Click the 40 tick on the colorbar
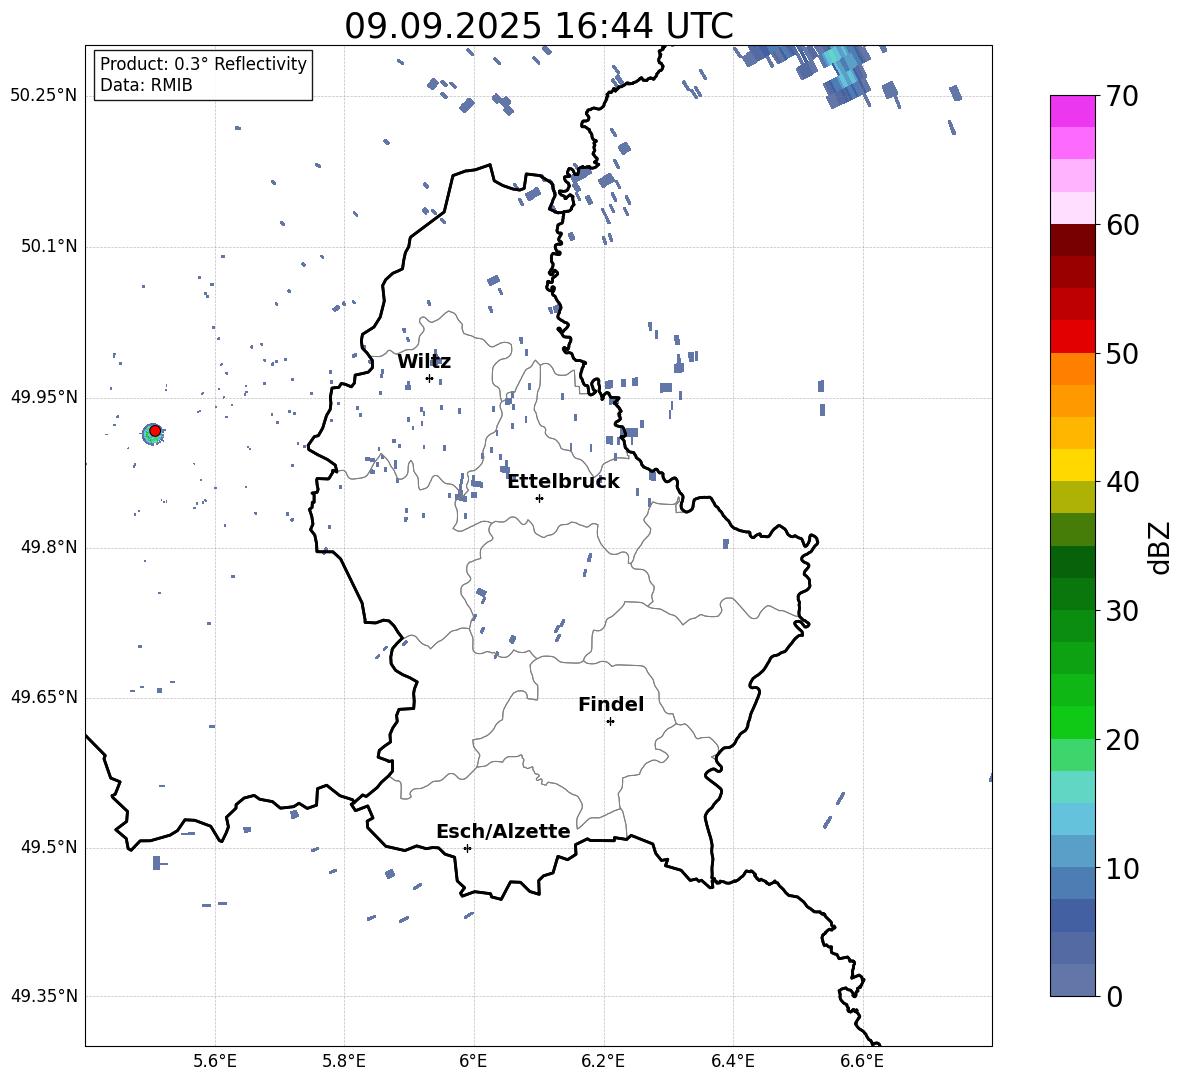The height and width of the screenshot is (1081, 1184). pos(1121,482)
